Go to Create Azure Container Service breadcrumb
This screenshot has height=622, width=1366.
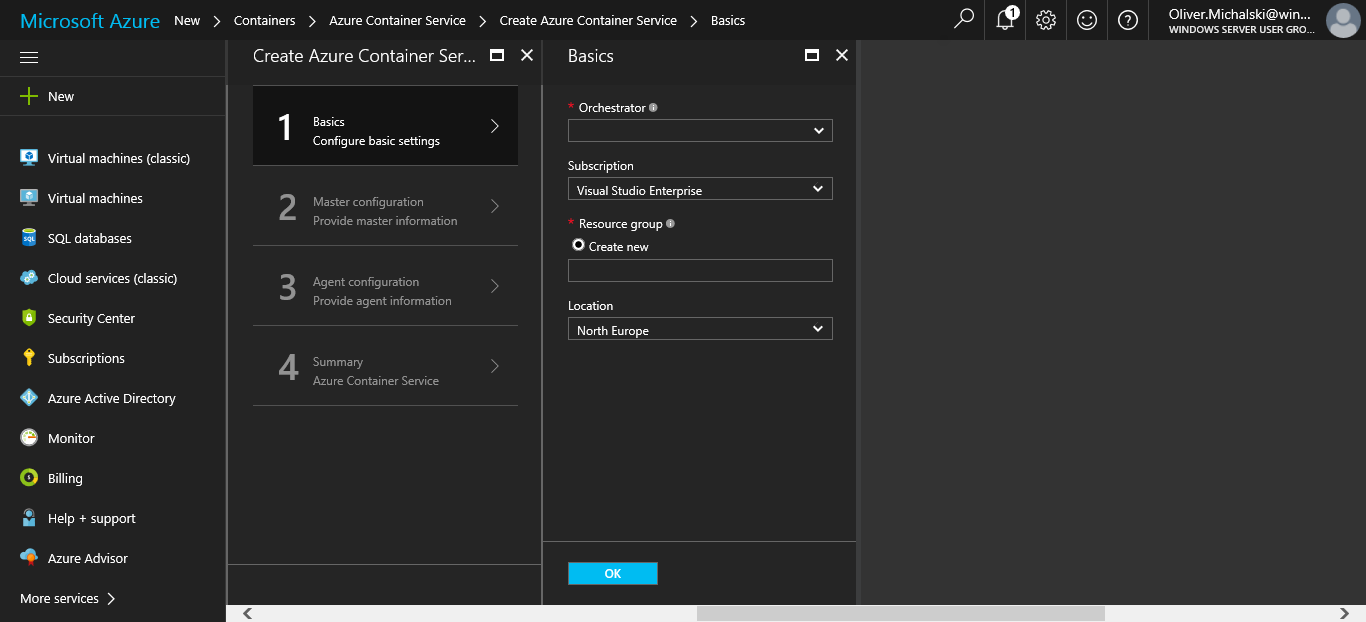(x=588, y=20)
